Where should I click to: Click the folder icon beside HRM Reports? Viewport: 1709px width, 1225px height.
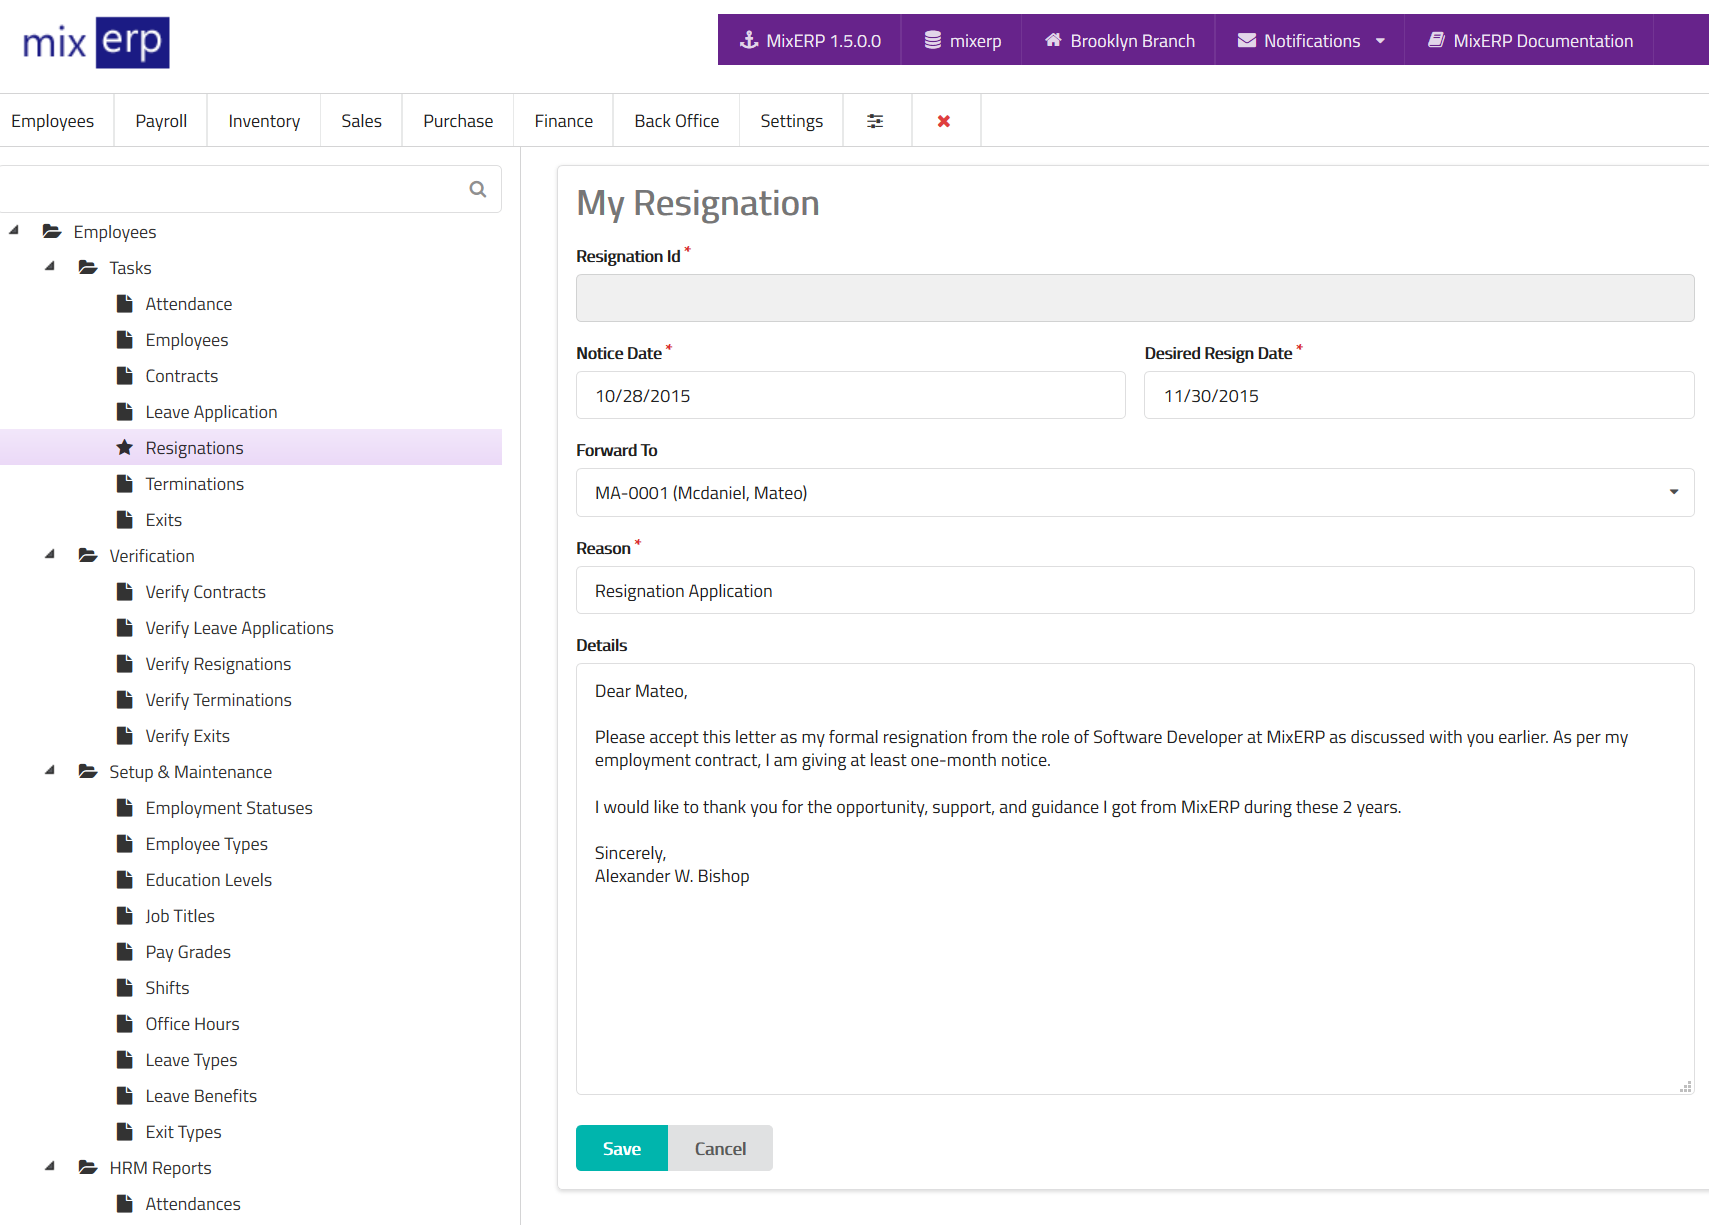click(88, 1167)
